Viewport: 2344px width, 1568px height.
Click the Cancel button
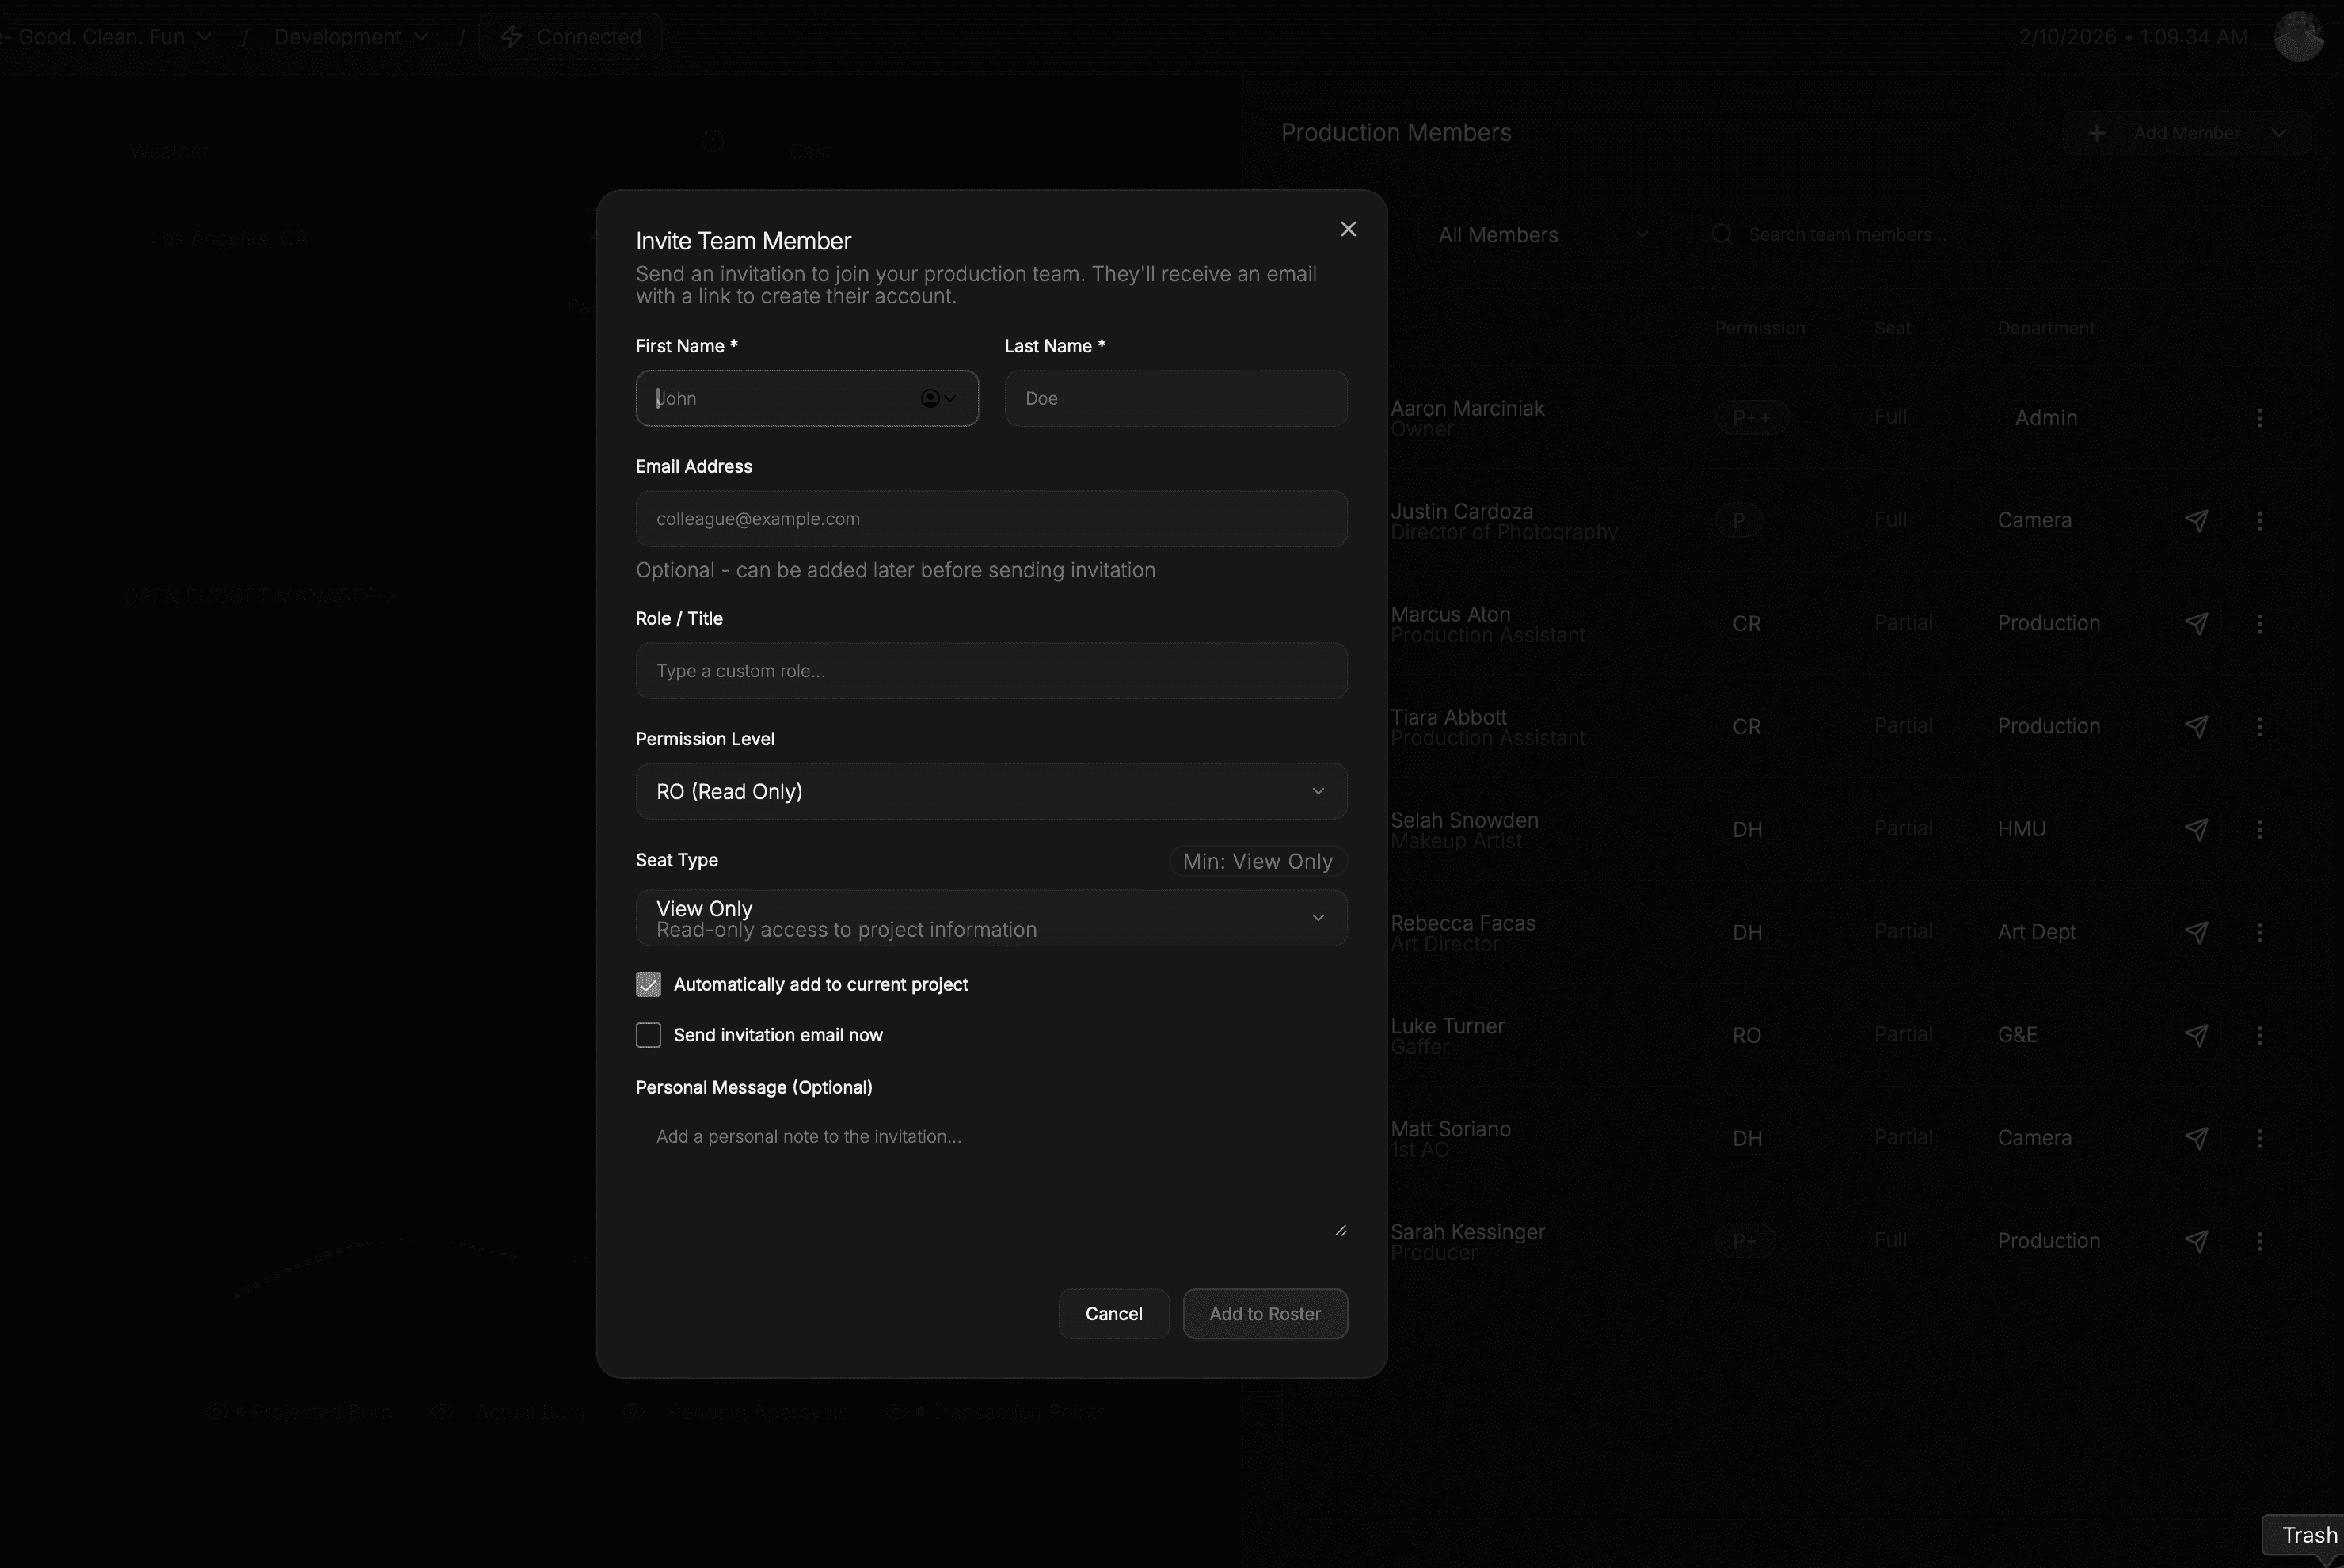[1113, 1314]
